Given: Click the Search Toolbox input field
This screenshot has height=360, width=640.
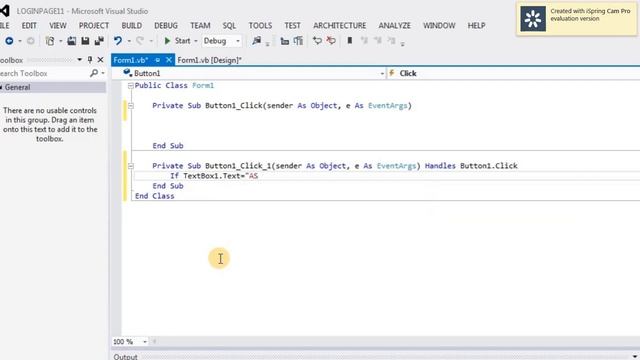Looking at the screenshot, I should point(44,73).
